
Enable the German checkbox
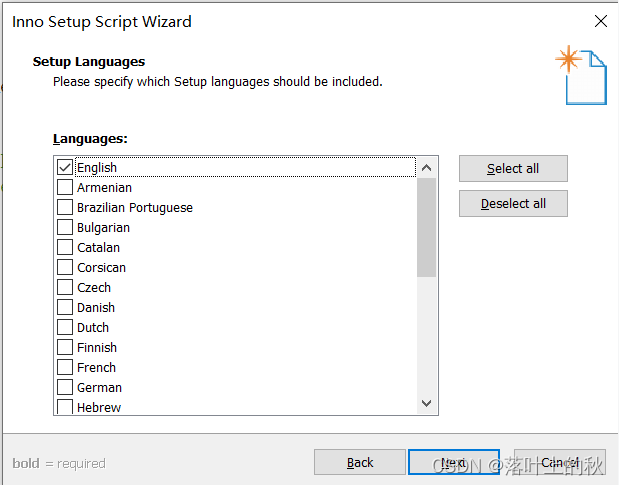click(65, 387)
